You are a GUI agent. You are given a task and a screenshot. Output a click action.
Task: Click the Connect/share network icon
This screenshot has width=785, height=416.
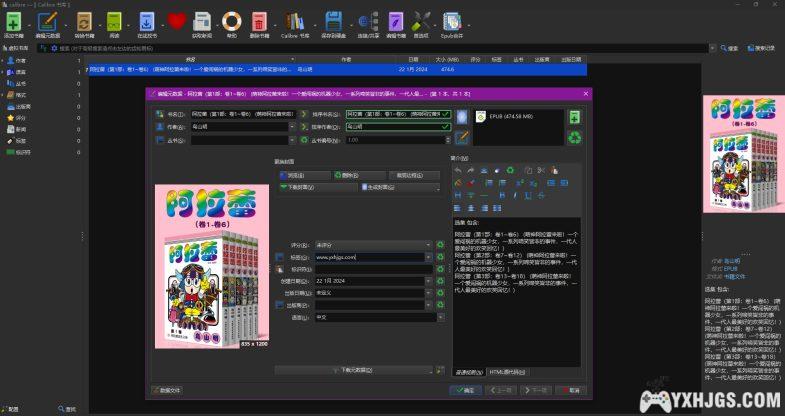point(368,22)
